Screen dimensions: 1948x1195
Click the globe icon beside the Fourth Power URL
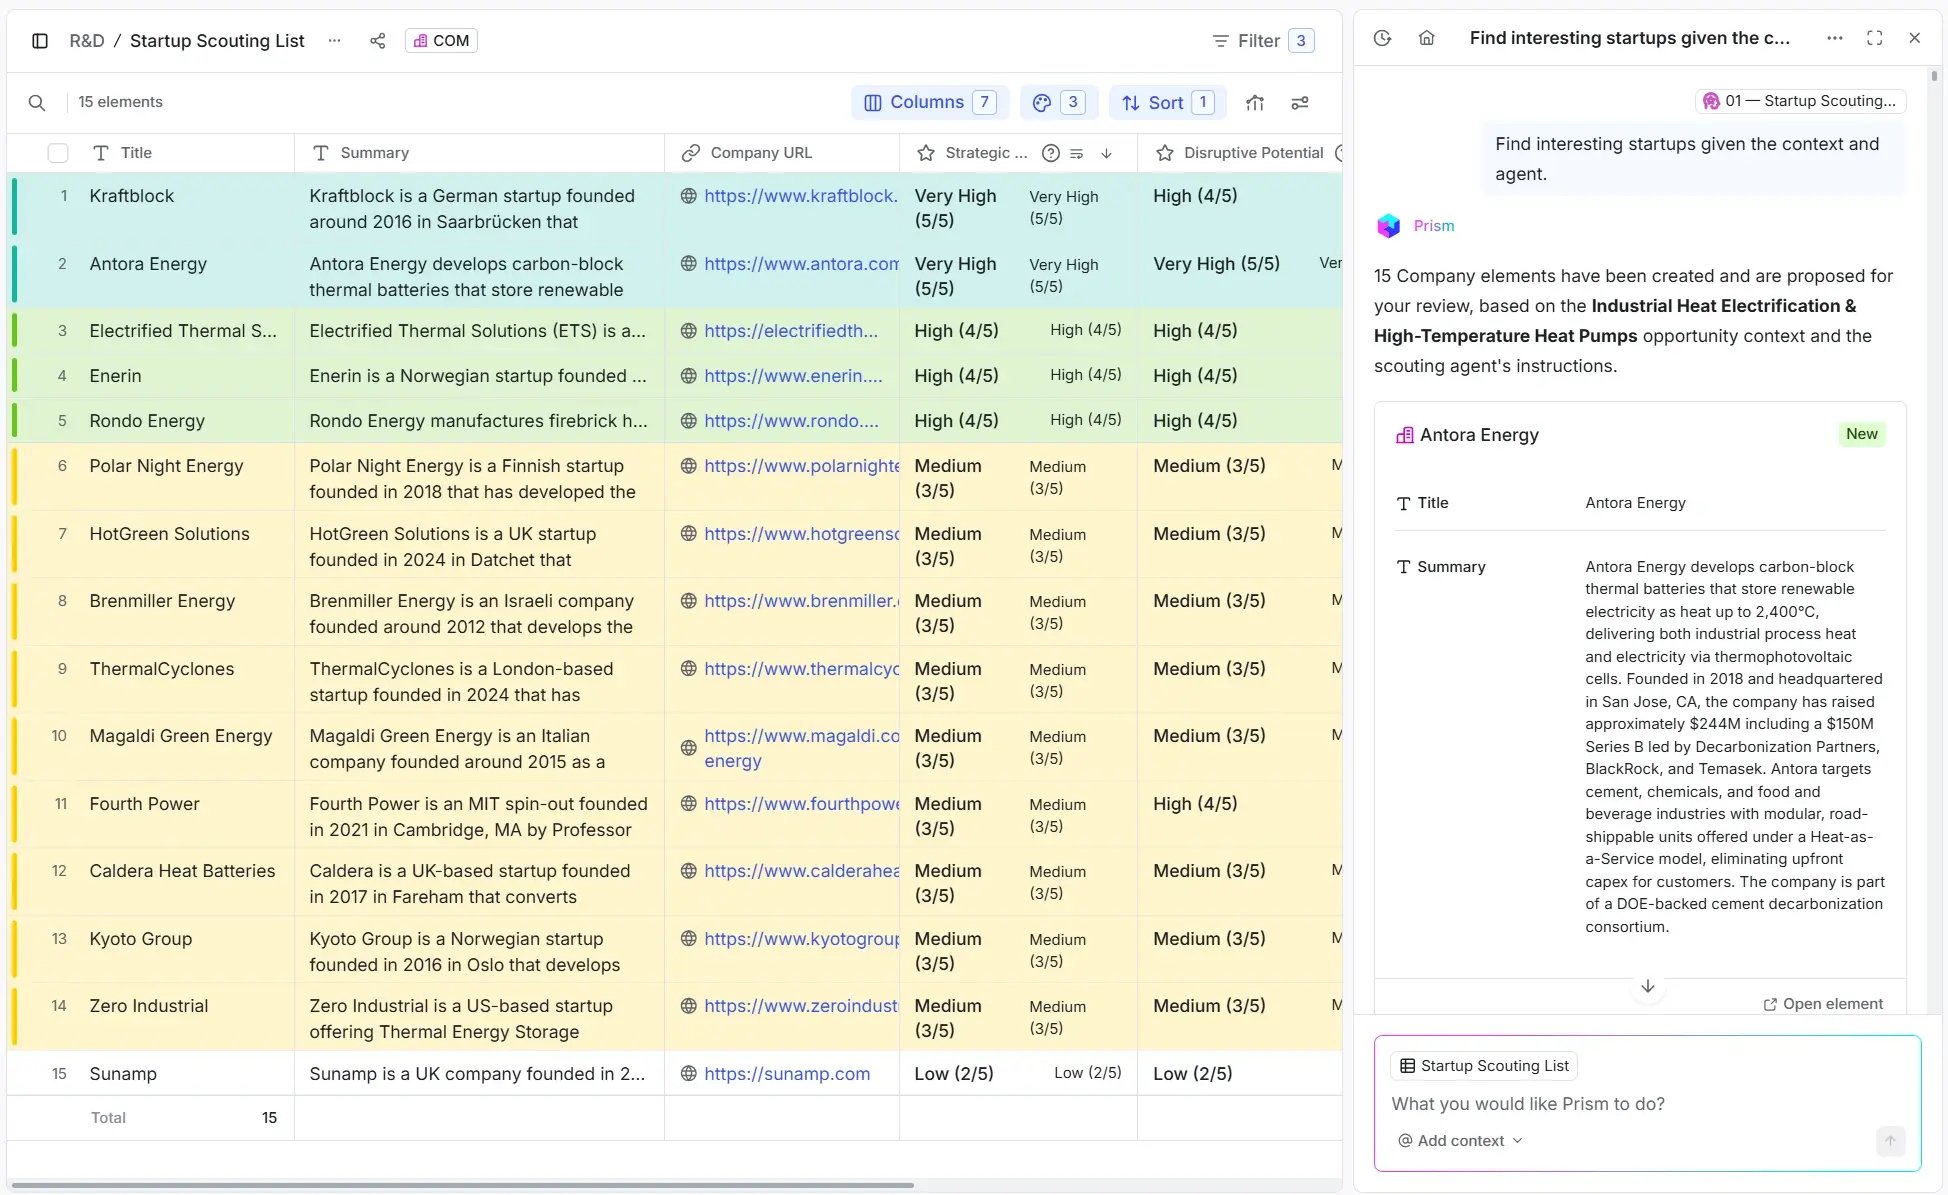pyautogui.click(x=688, y=803)
